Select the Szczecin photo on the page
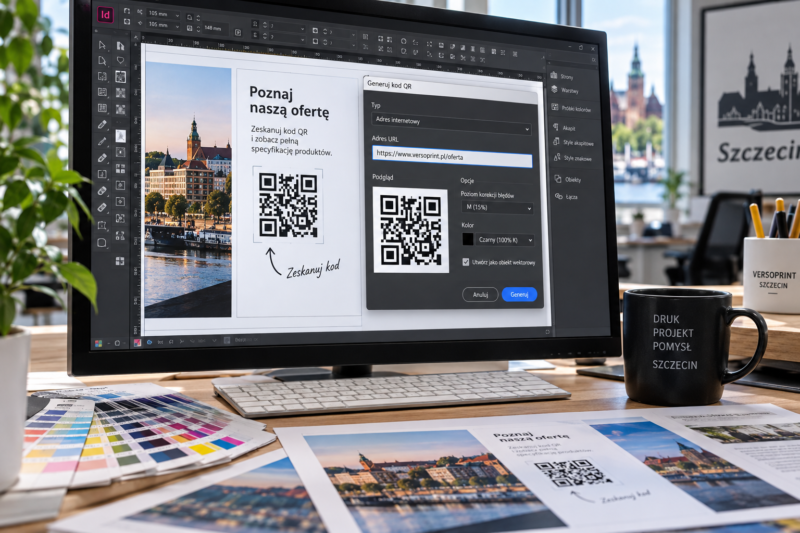 click(188, 190)
